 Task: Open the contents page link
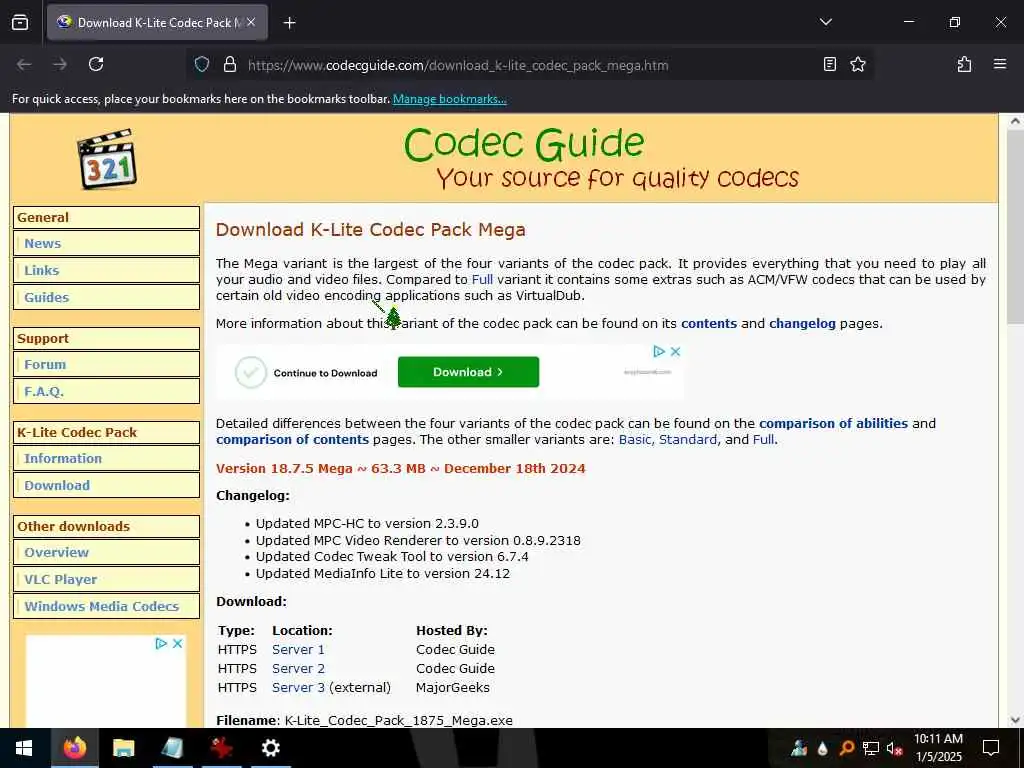[x=709, y=323]
